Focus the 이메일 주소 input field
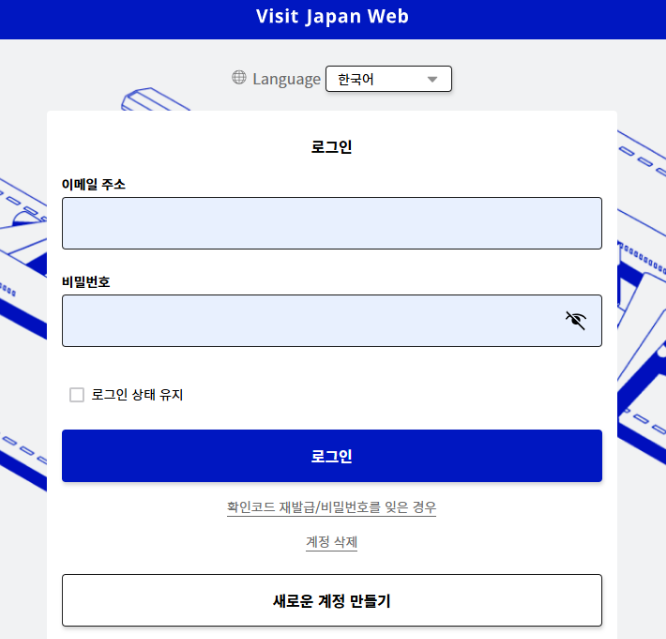 tap(332, 223)
